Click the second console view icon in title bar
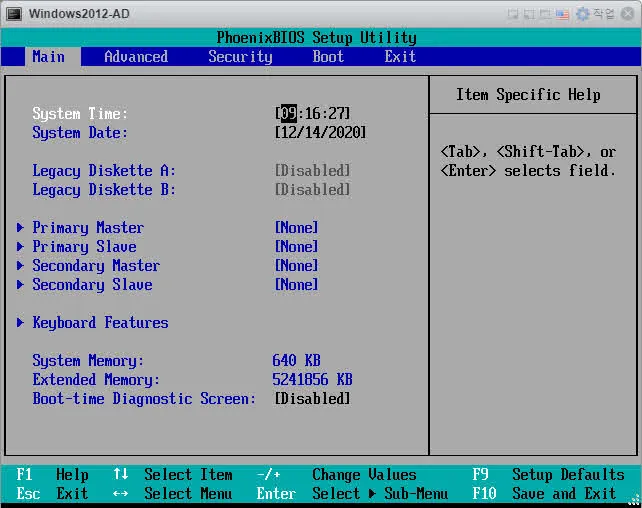Viewport: 642px width, 508px height. [529, 15]
